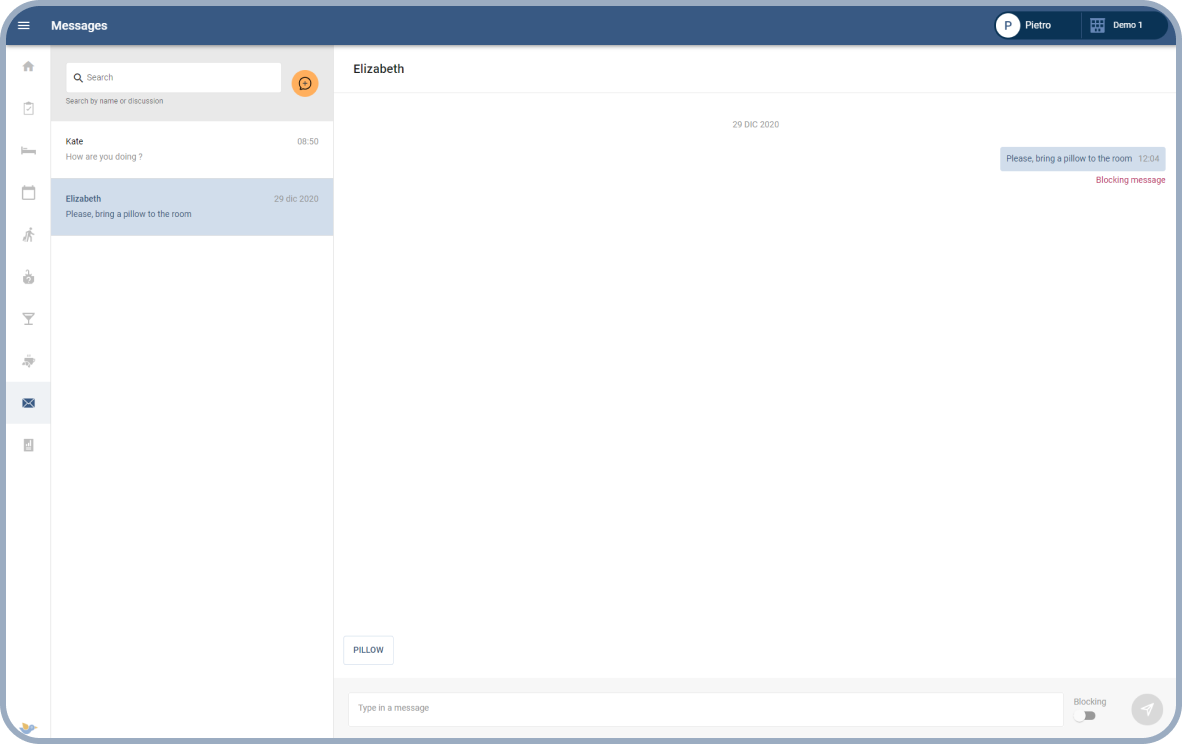Open the Pietro user profile menu
This screenshot has width=1182, height=744.
point(1035,25)
